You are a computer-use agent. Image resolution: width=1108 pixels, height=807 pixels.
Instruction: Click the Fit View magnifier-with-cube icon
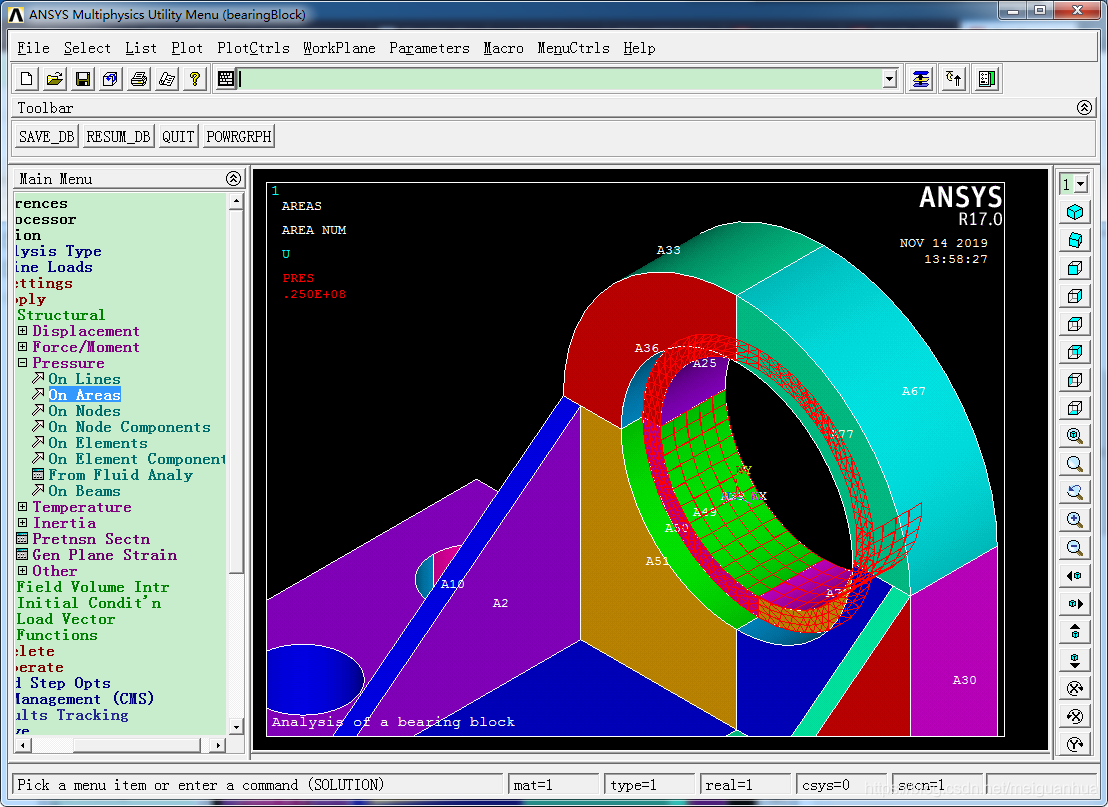[1075, 436]
